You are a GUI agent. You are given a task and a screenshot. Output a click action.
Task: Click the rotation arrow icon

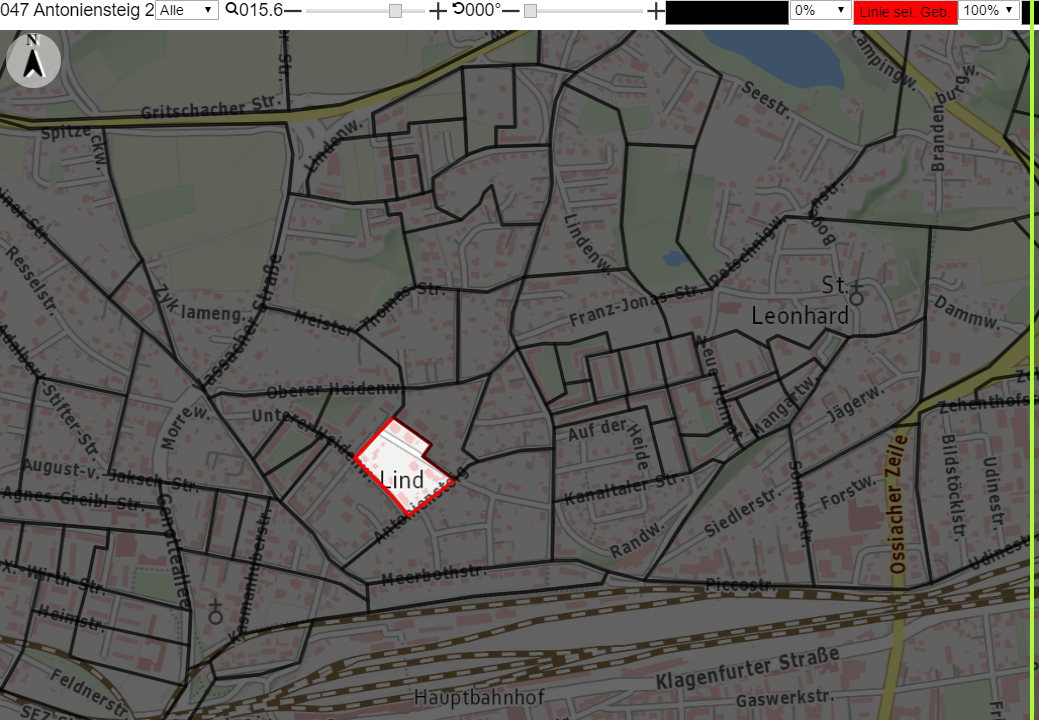pyautogui.click(x=458, y=9)
